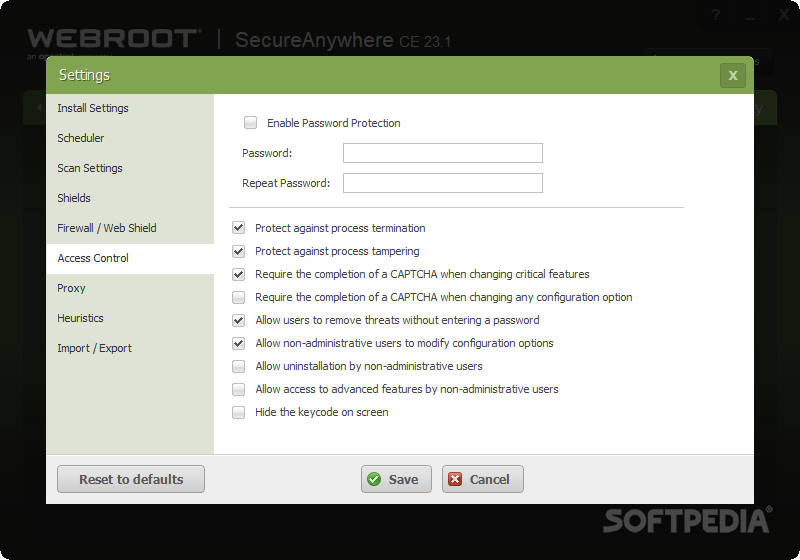Open Scan Settings section
Image resolution: width=800 pixels, height=560 pixels.
pyautogui.click(x=130, y=168)
